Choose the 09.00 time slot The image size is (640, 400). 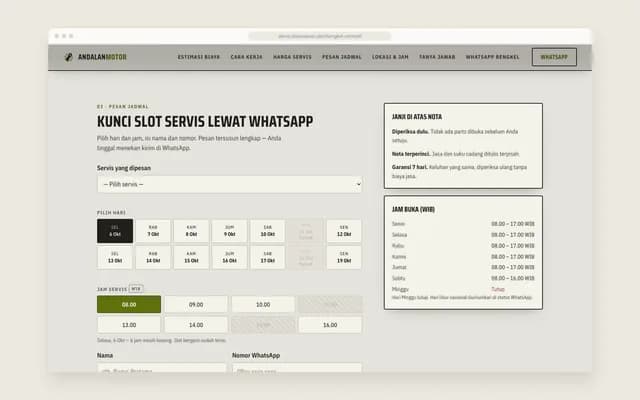tap(196, 304)
